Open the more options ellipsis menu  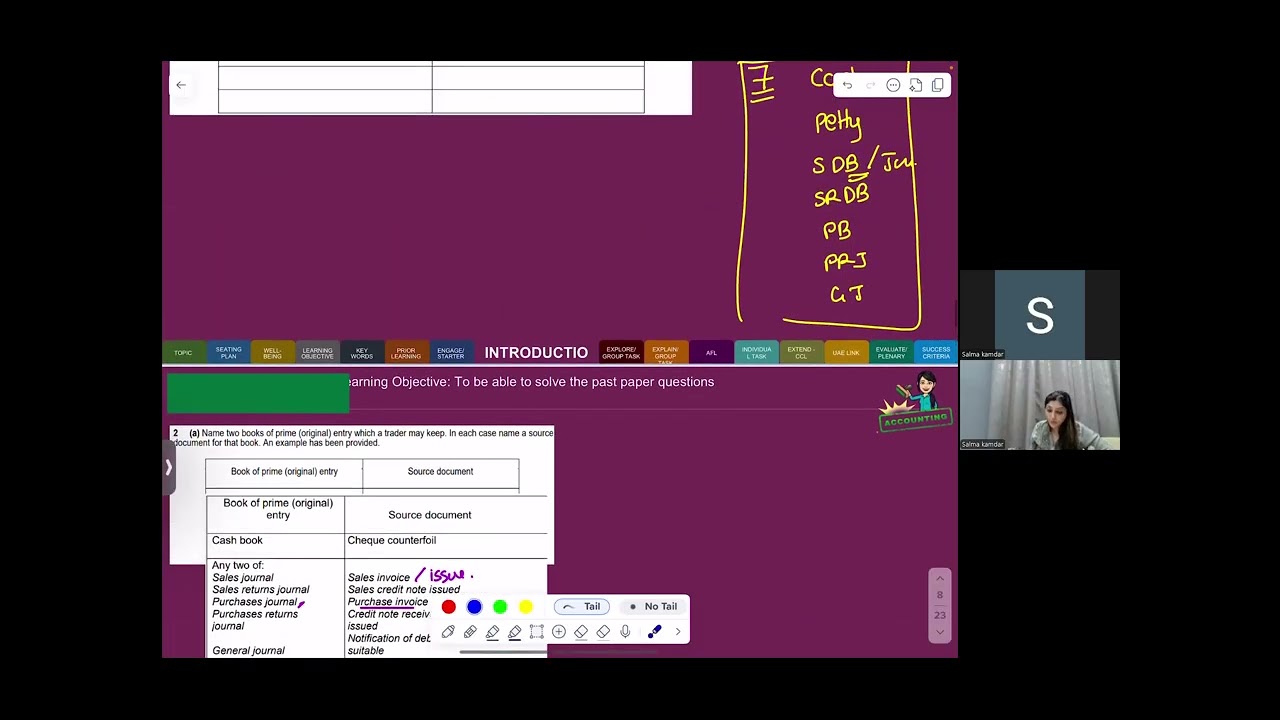[x=893, y=86]
